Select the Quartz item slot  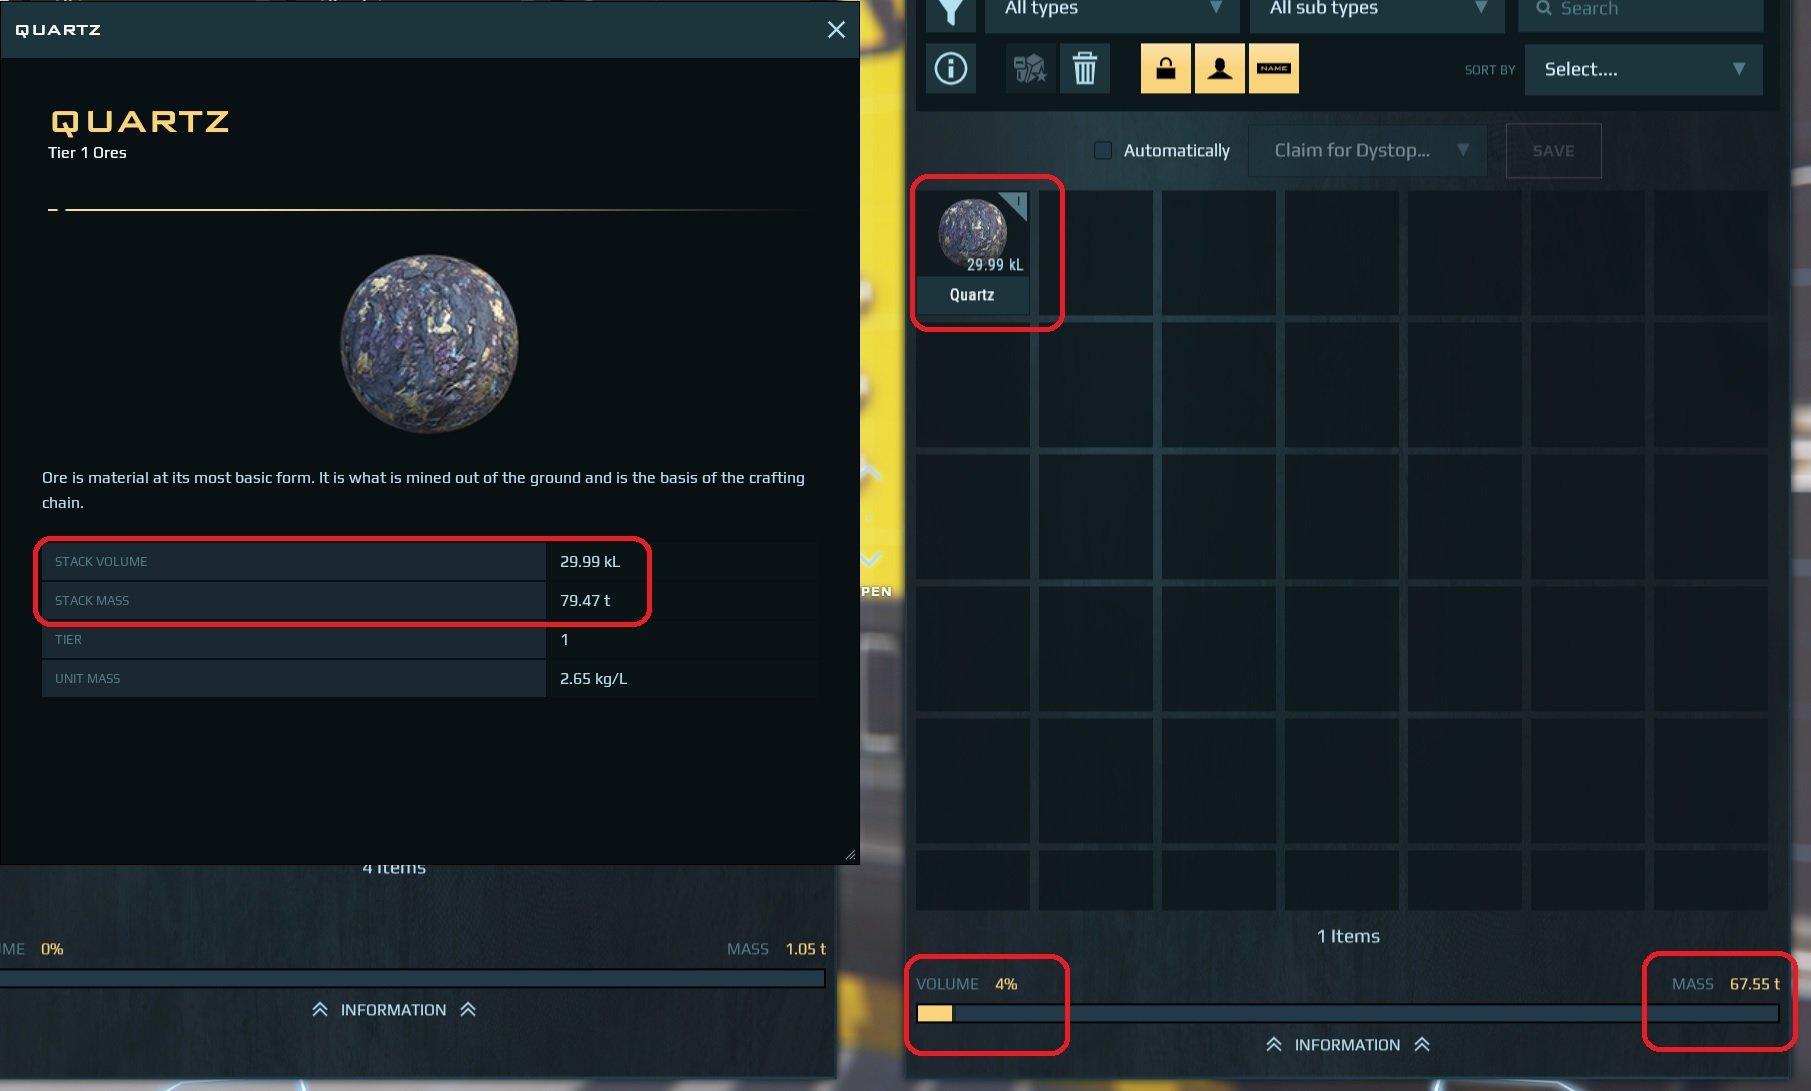[x=973, y=253]
